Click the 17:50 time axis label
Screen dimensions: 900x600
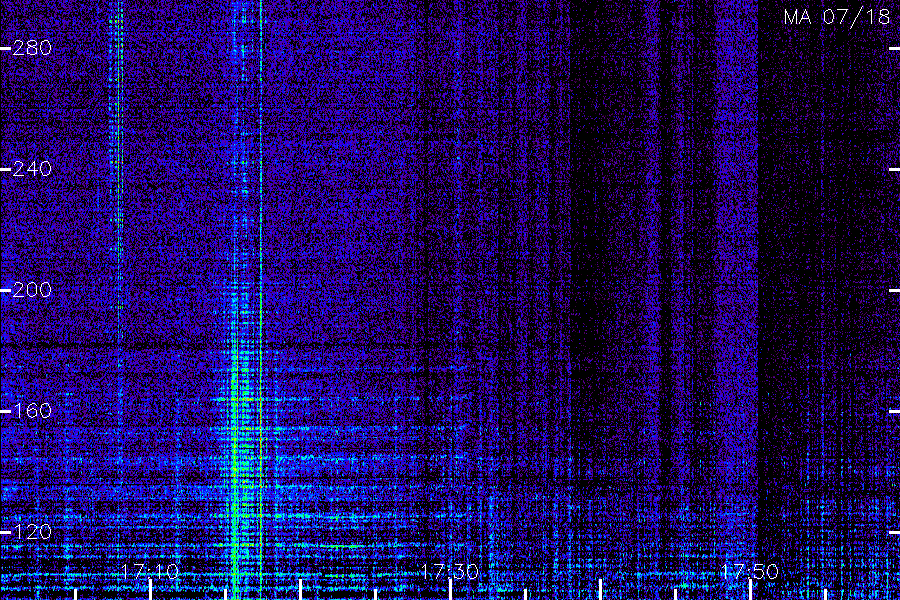750,572
